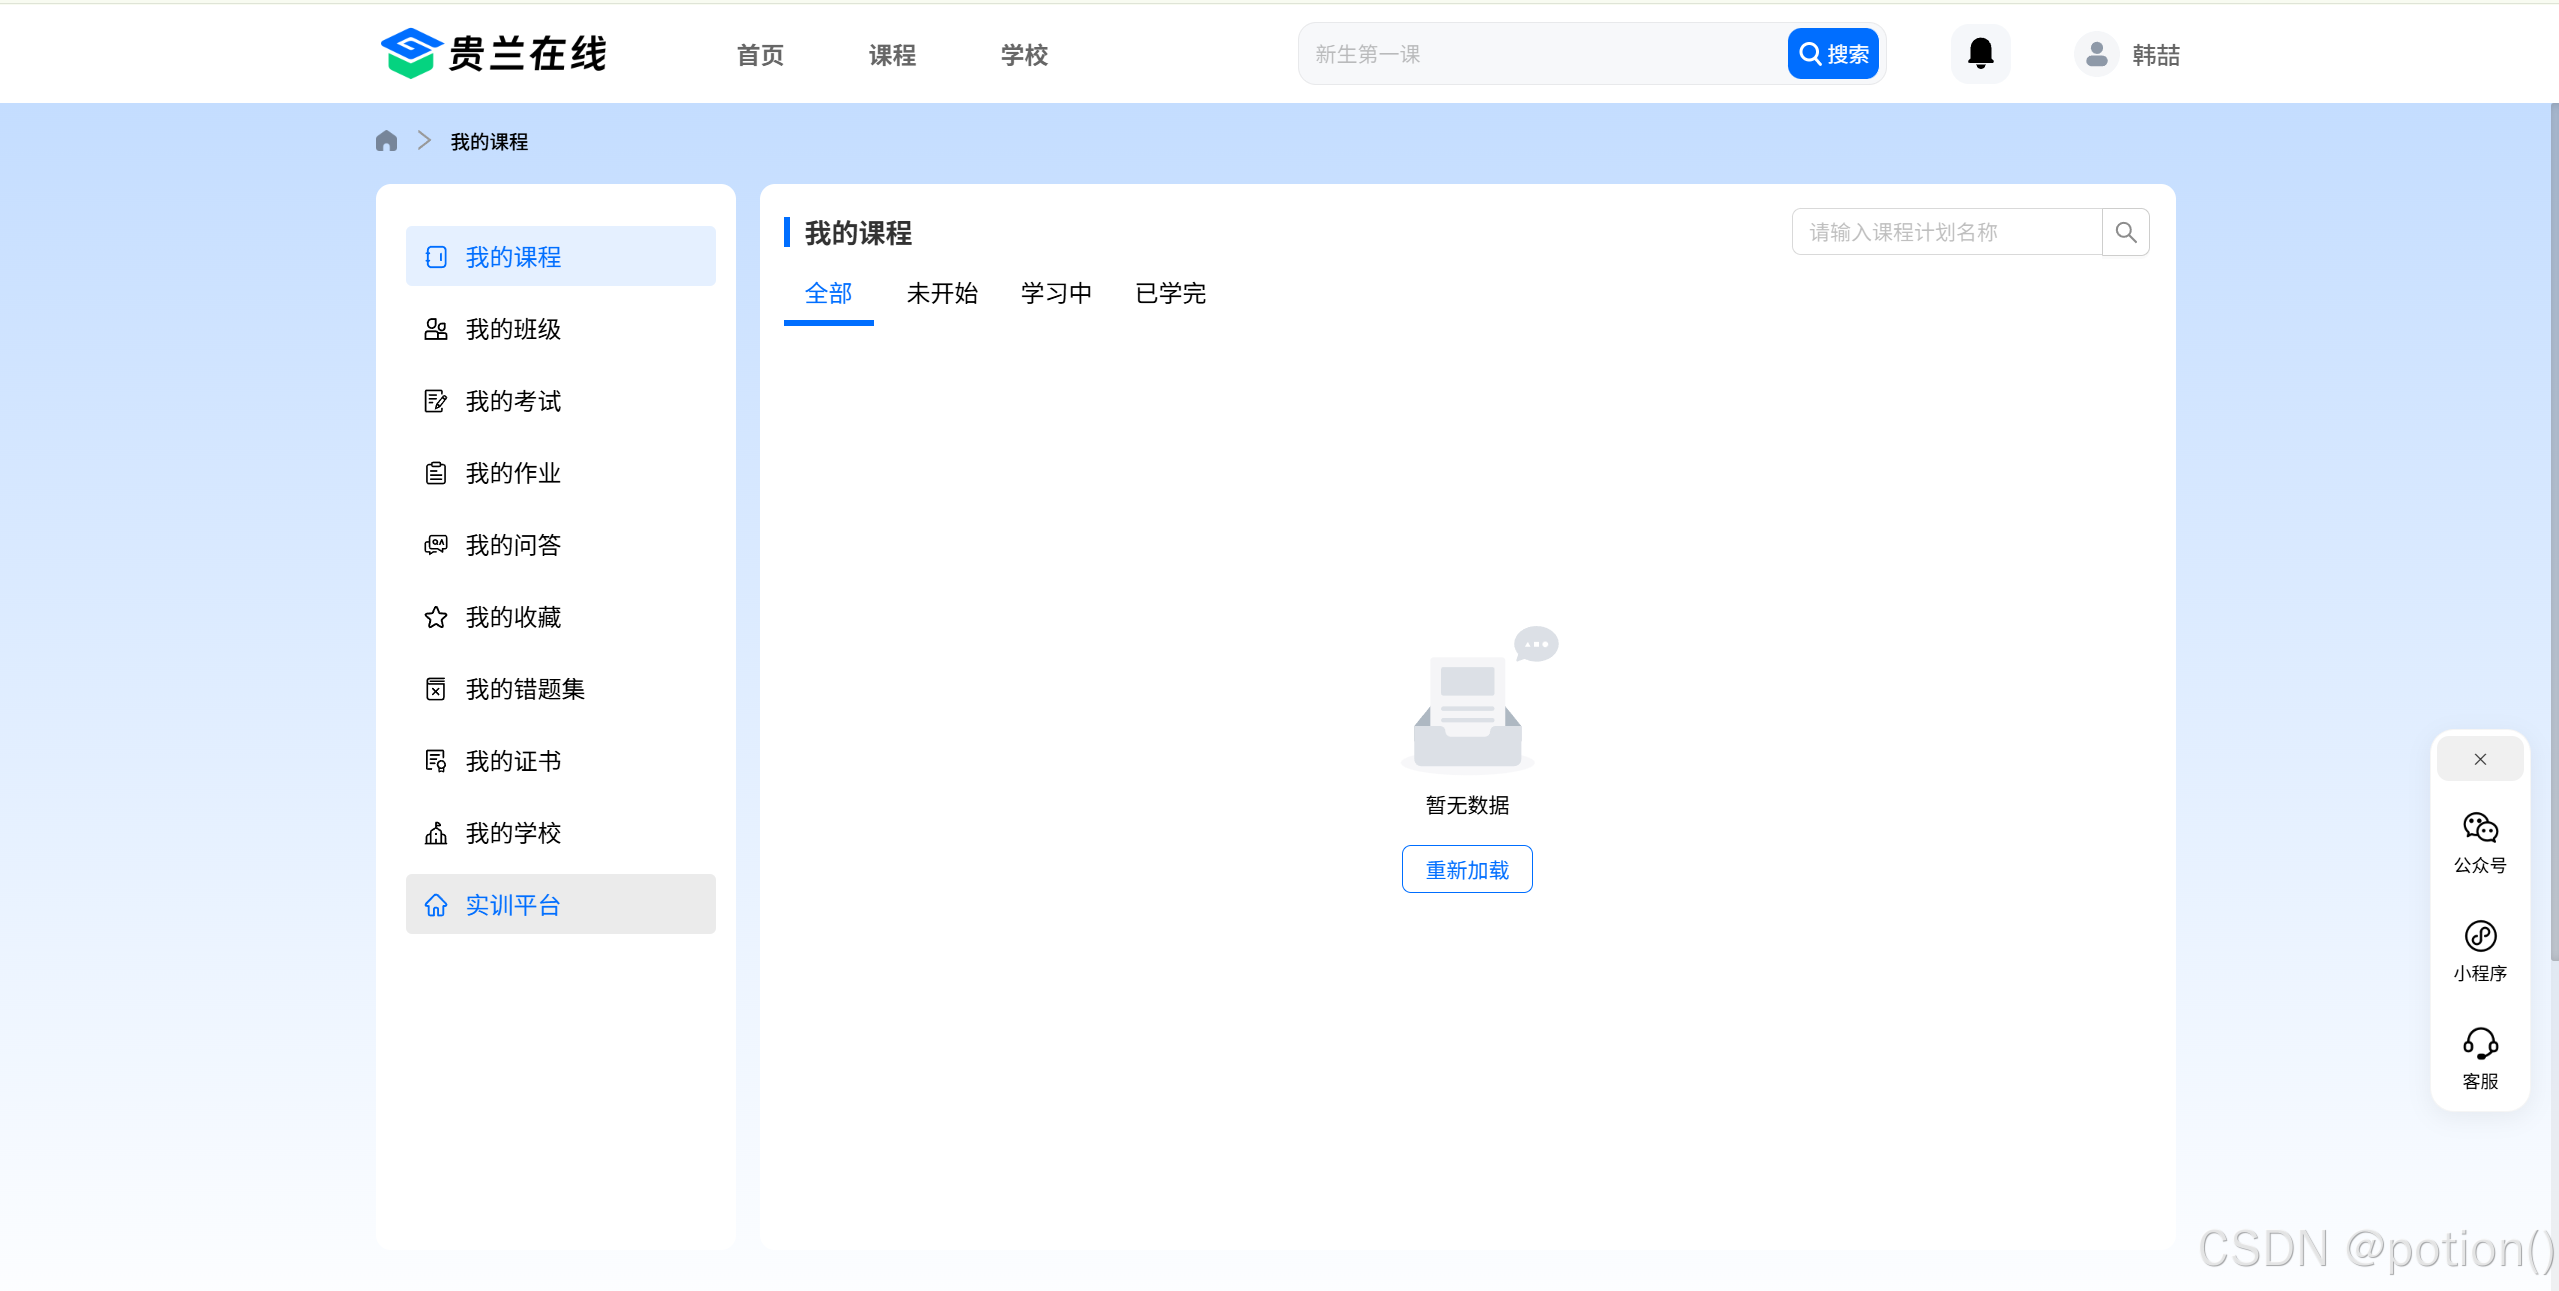
Task: Click the 重新加载 reload button
Action: point(1466,868)
